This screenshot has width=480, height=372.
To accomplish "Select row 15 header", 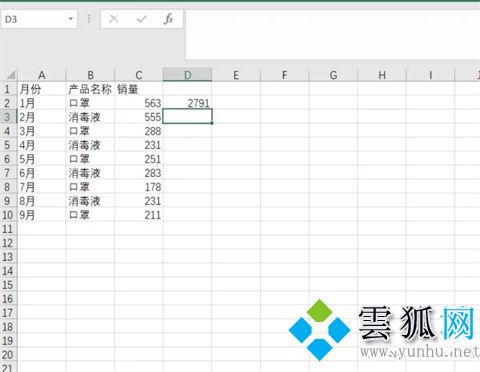I will pos(8,285).
